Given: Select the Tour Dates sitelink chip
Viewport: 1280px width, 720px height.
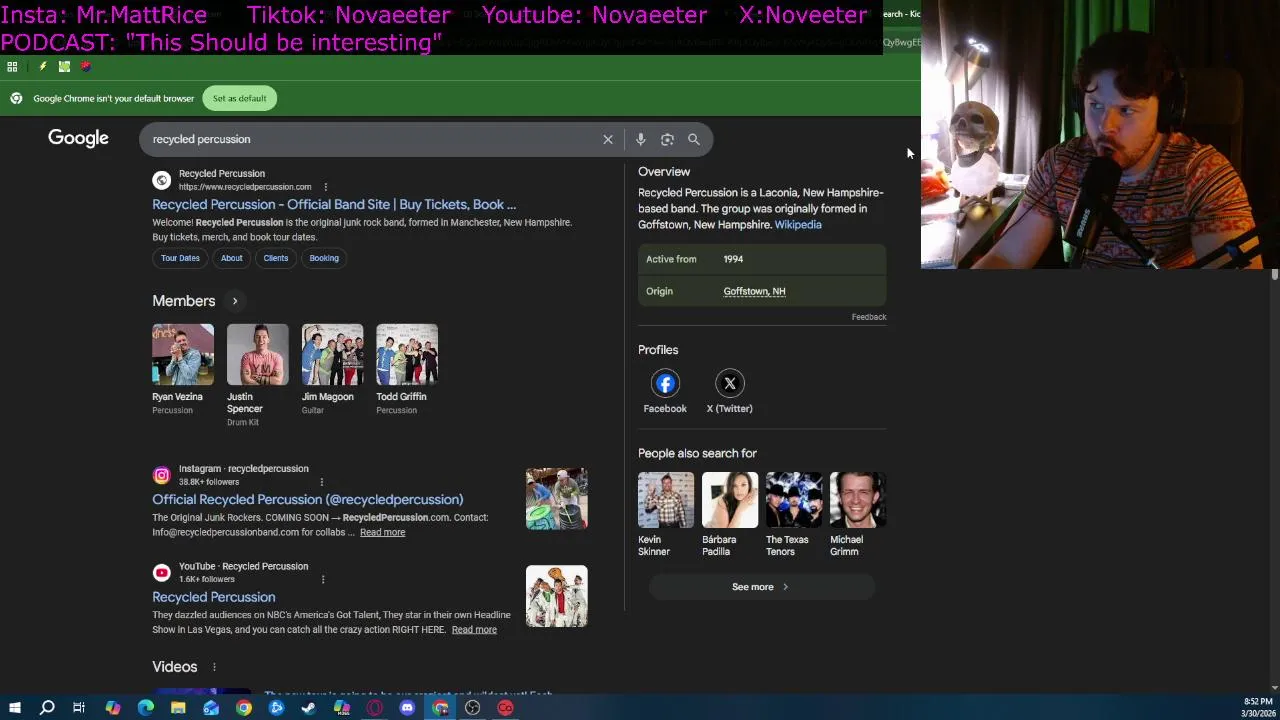Looking at the screenshot, I should coord(181,258).
